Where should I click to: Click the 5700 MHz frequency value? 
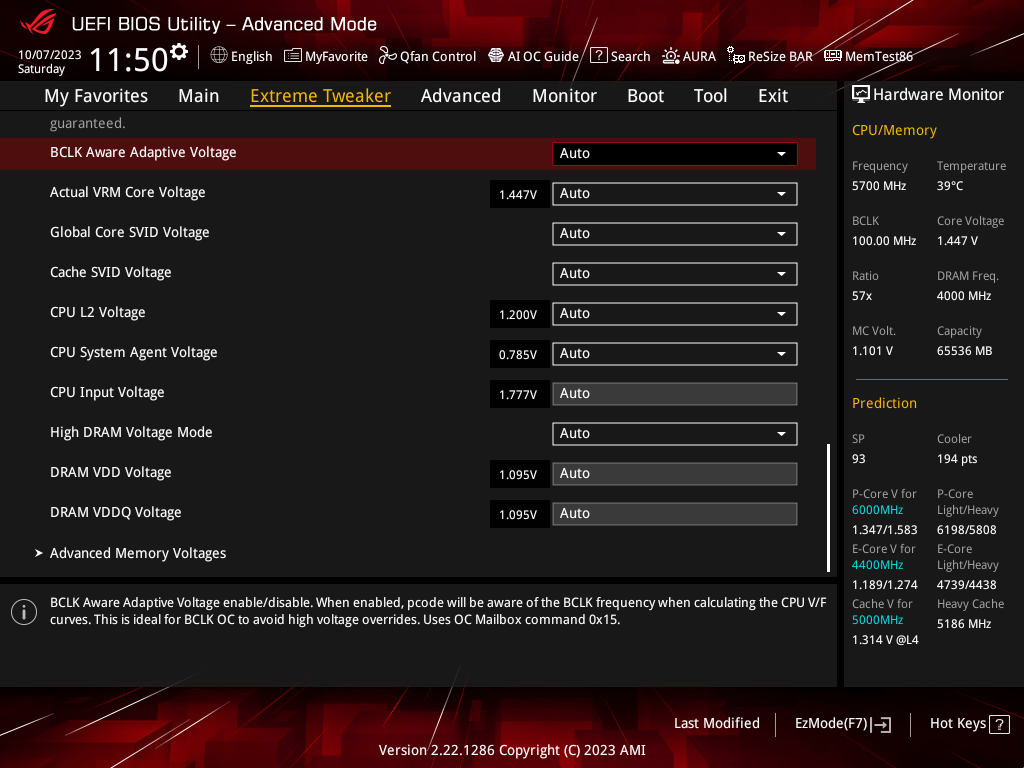point(878,186)
